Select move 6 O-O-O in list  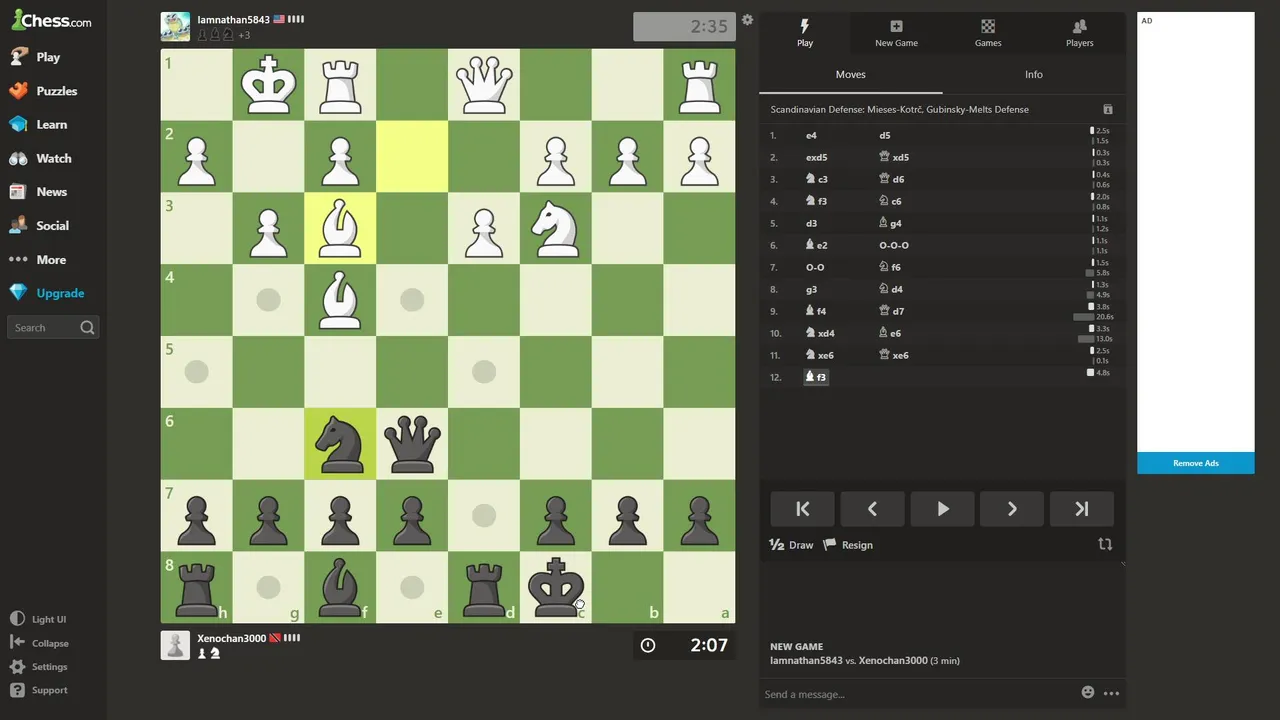894,245
